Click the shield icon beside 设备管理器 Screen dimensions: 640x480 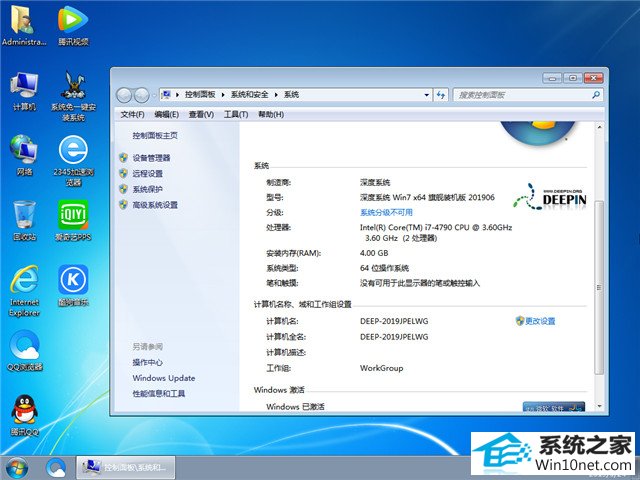(x=123, y=158)
